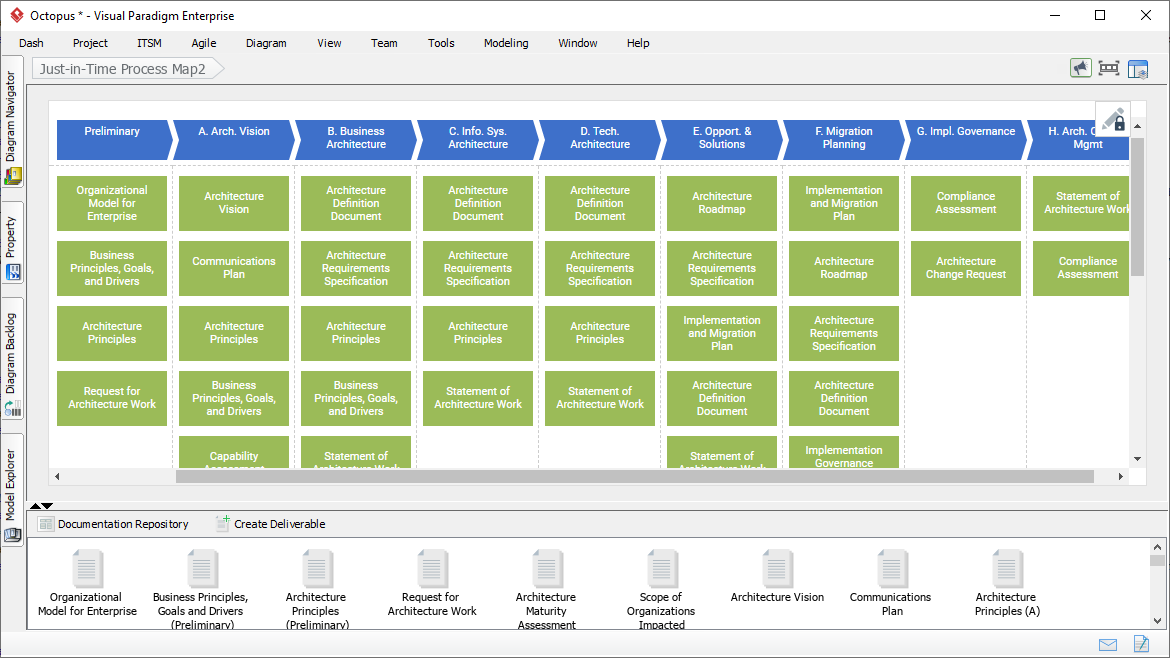Viewport: 1170px width, 658px height.
Task: Click the announcement megaphone icon in toolbar
Action: tap(1081, 68)
